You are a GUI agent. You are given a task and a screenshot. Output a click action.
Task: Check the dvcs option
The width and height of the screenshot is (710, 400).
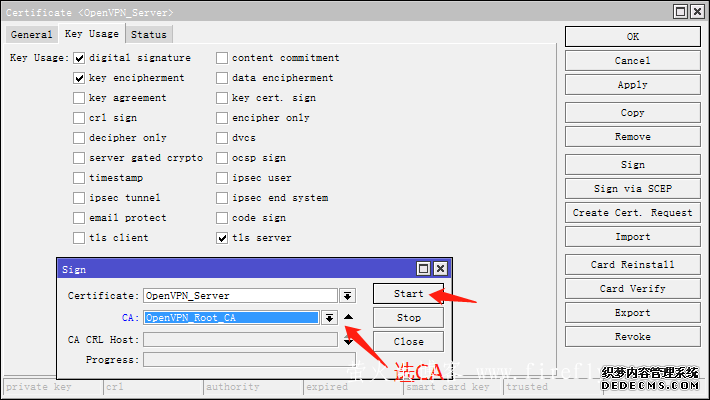coord(222,138)
